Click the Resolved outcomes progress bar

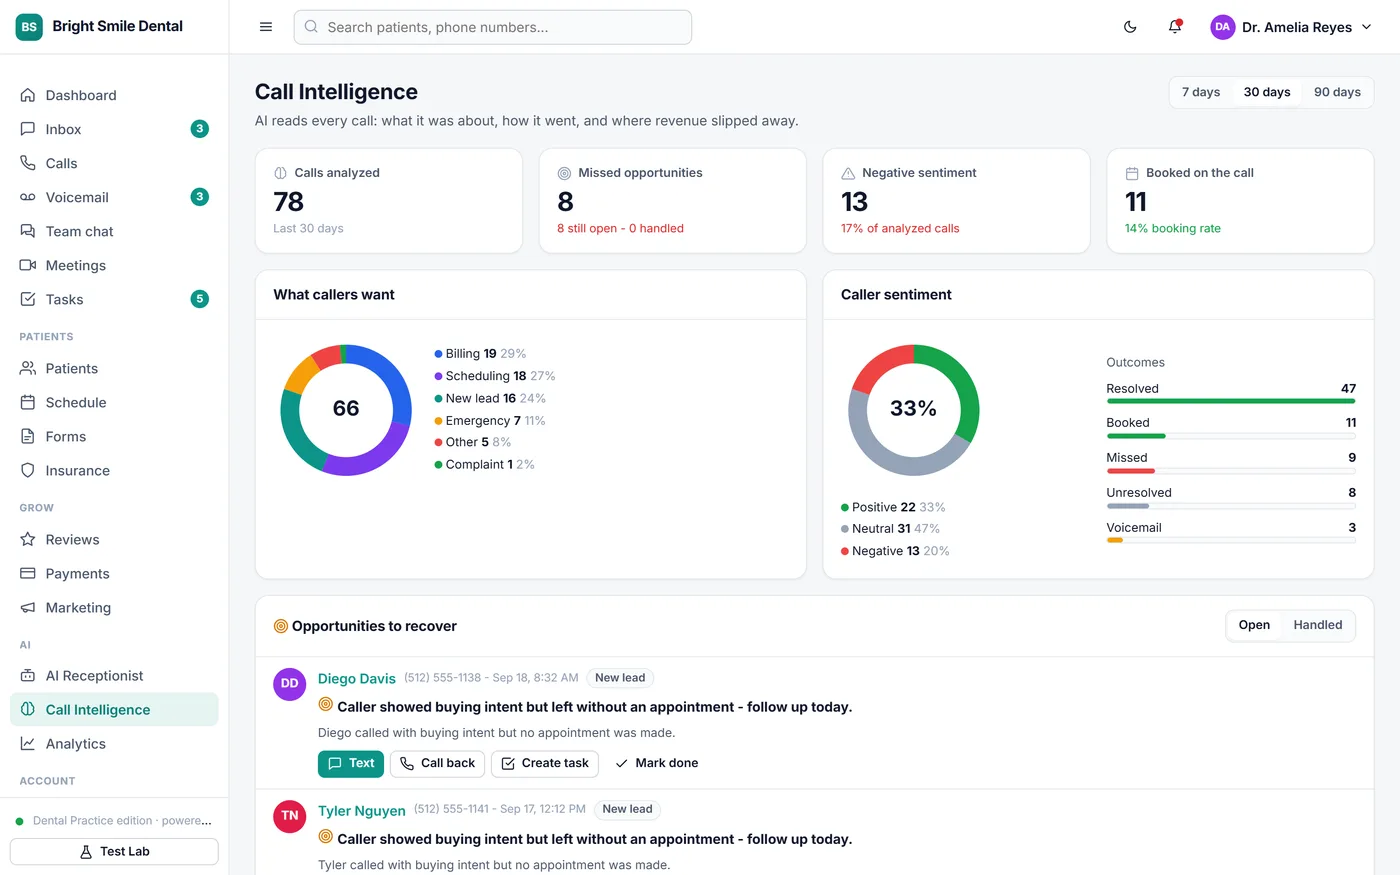[1231, 401]
